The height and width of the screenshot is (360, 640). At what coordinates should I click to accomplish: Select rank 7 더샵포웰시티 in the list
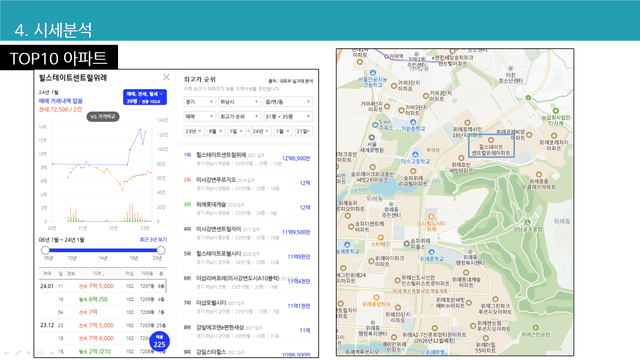point(247,307)
